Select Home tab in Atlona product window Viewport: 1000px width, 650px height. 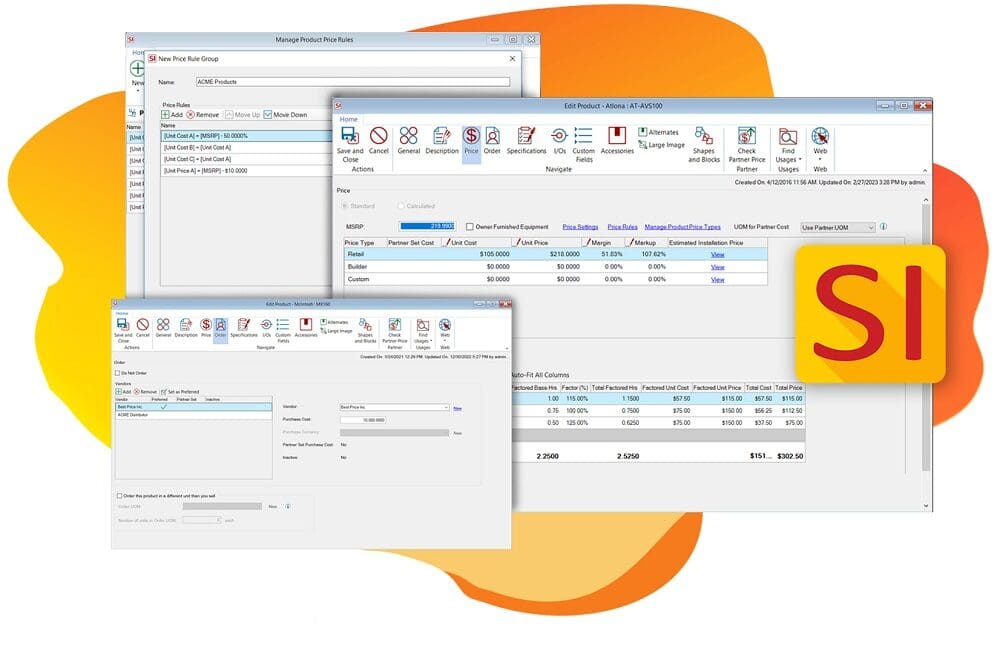348,119
